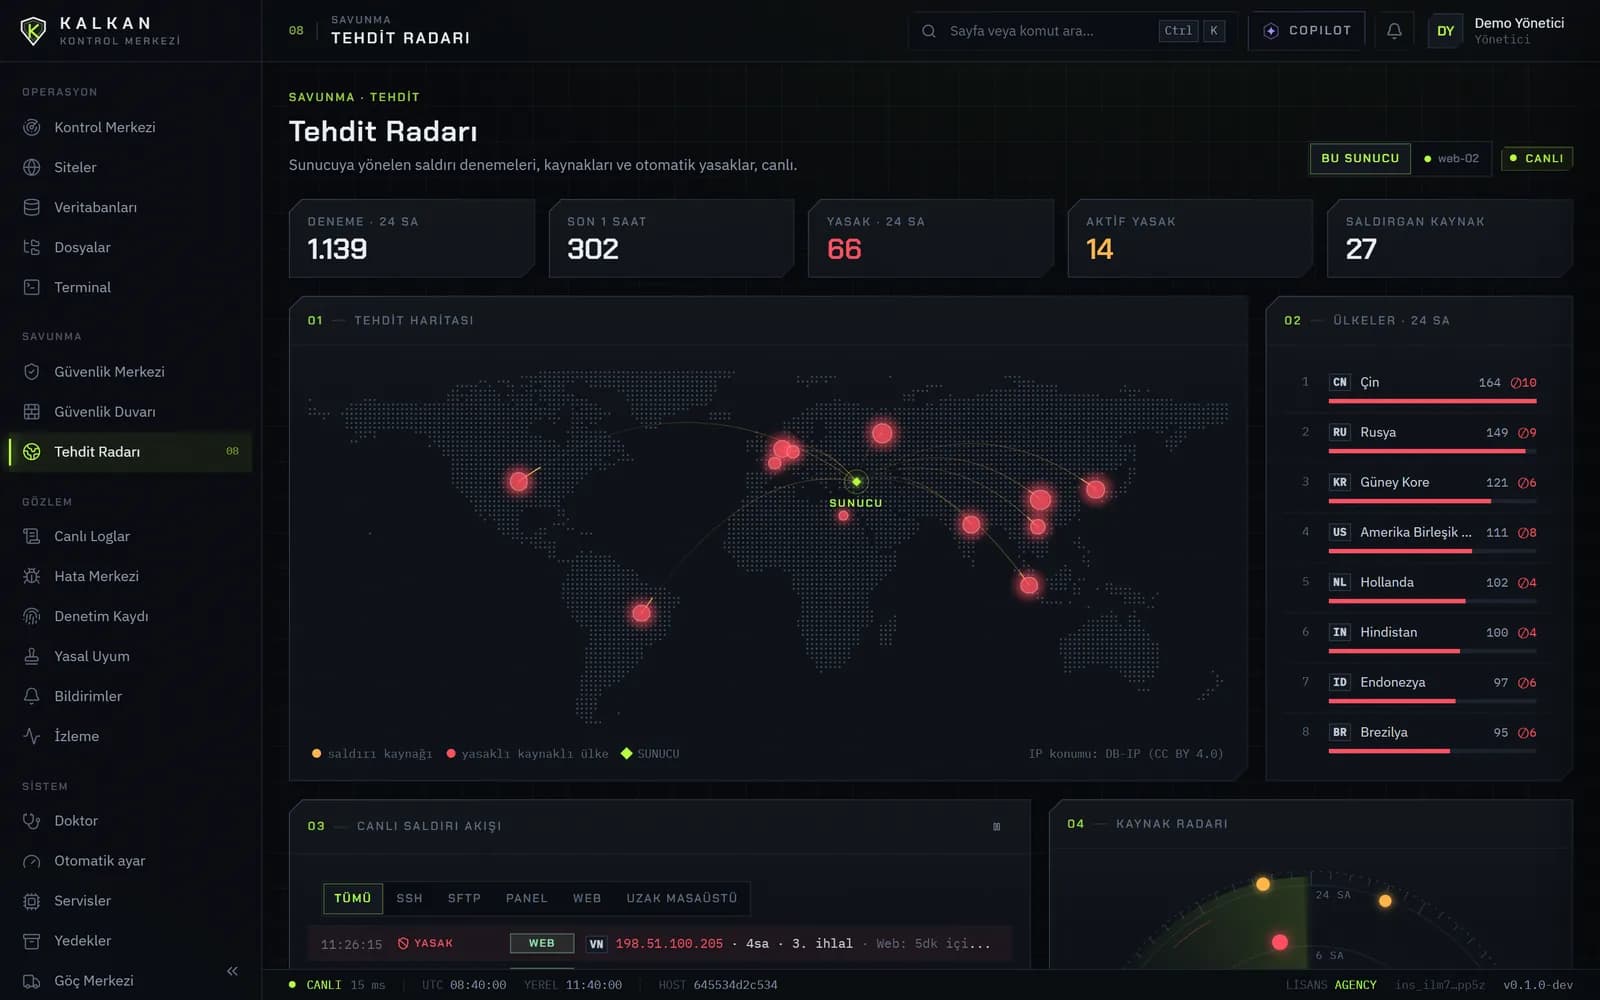
Task: Open the Otomatik ayar gauge icon
Action: pos(32,861)
